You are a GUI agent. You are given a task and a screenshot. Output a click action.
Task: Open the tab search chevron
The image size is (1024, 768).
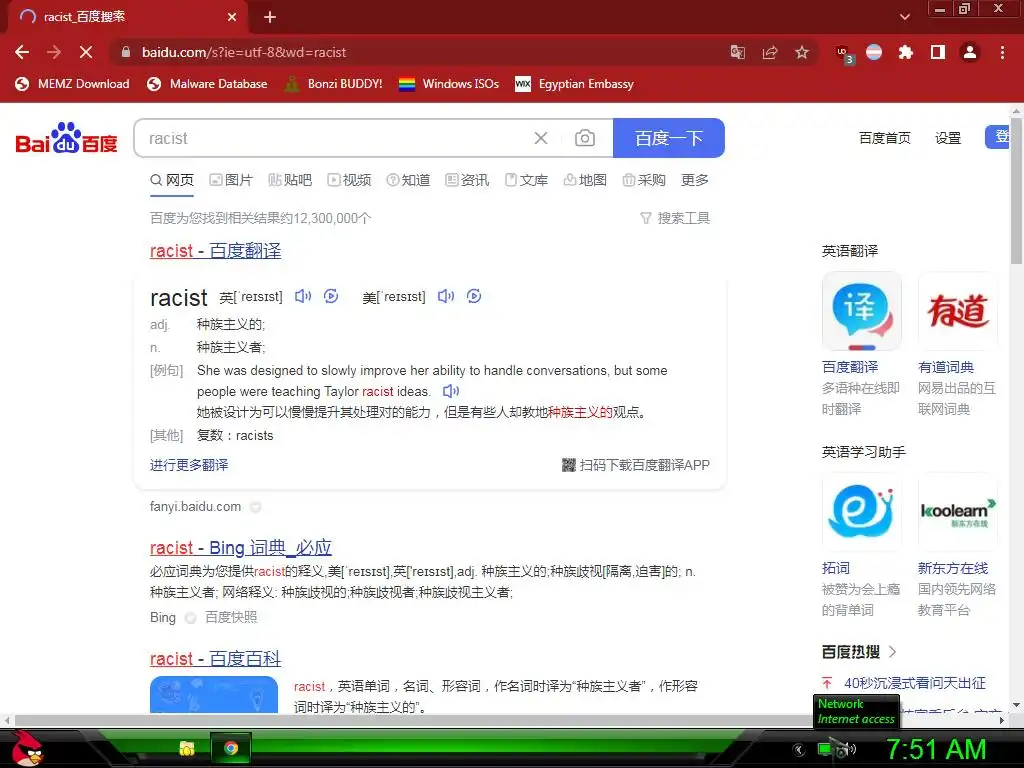click(904, 17)
